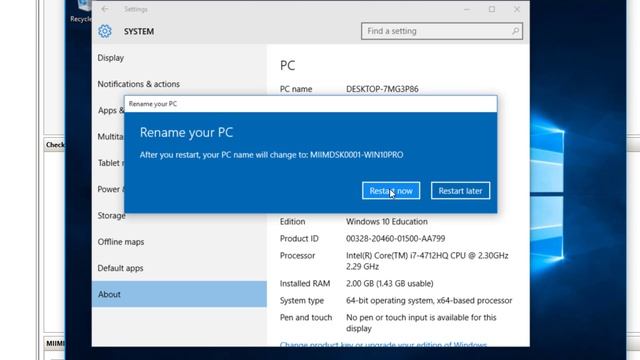Click the new PC name MIIMDSK0001-WIN10PRO text
Viewport: 640px width, 360px height.
point(356,155)
